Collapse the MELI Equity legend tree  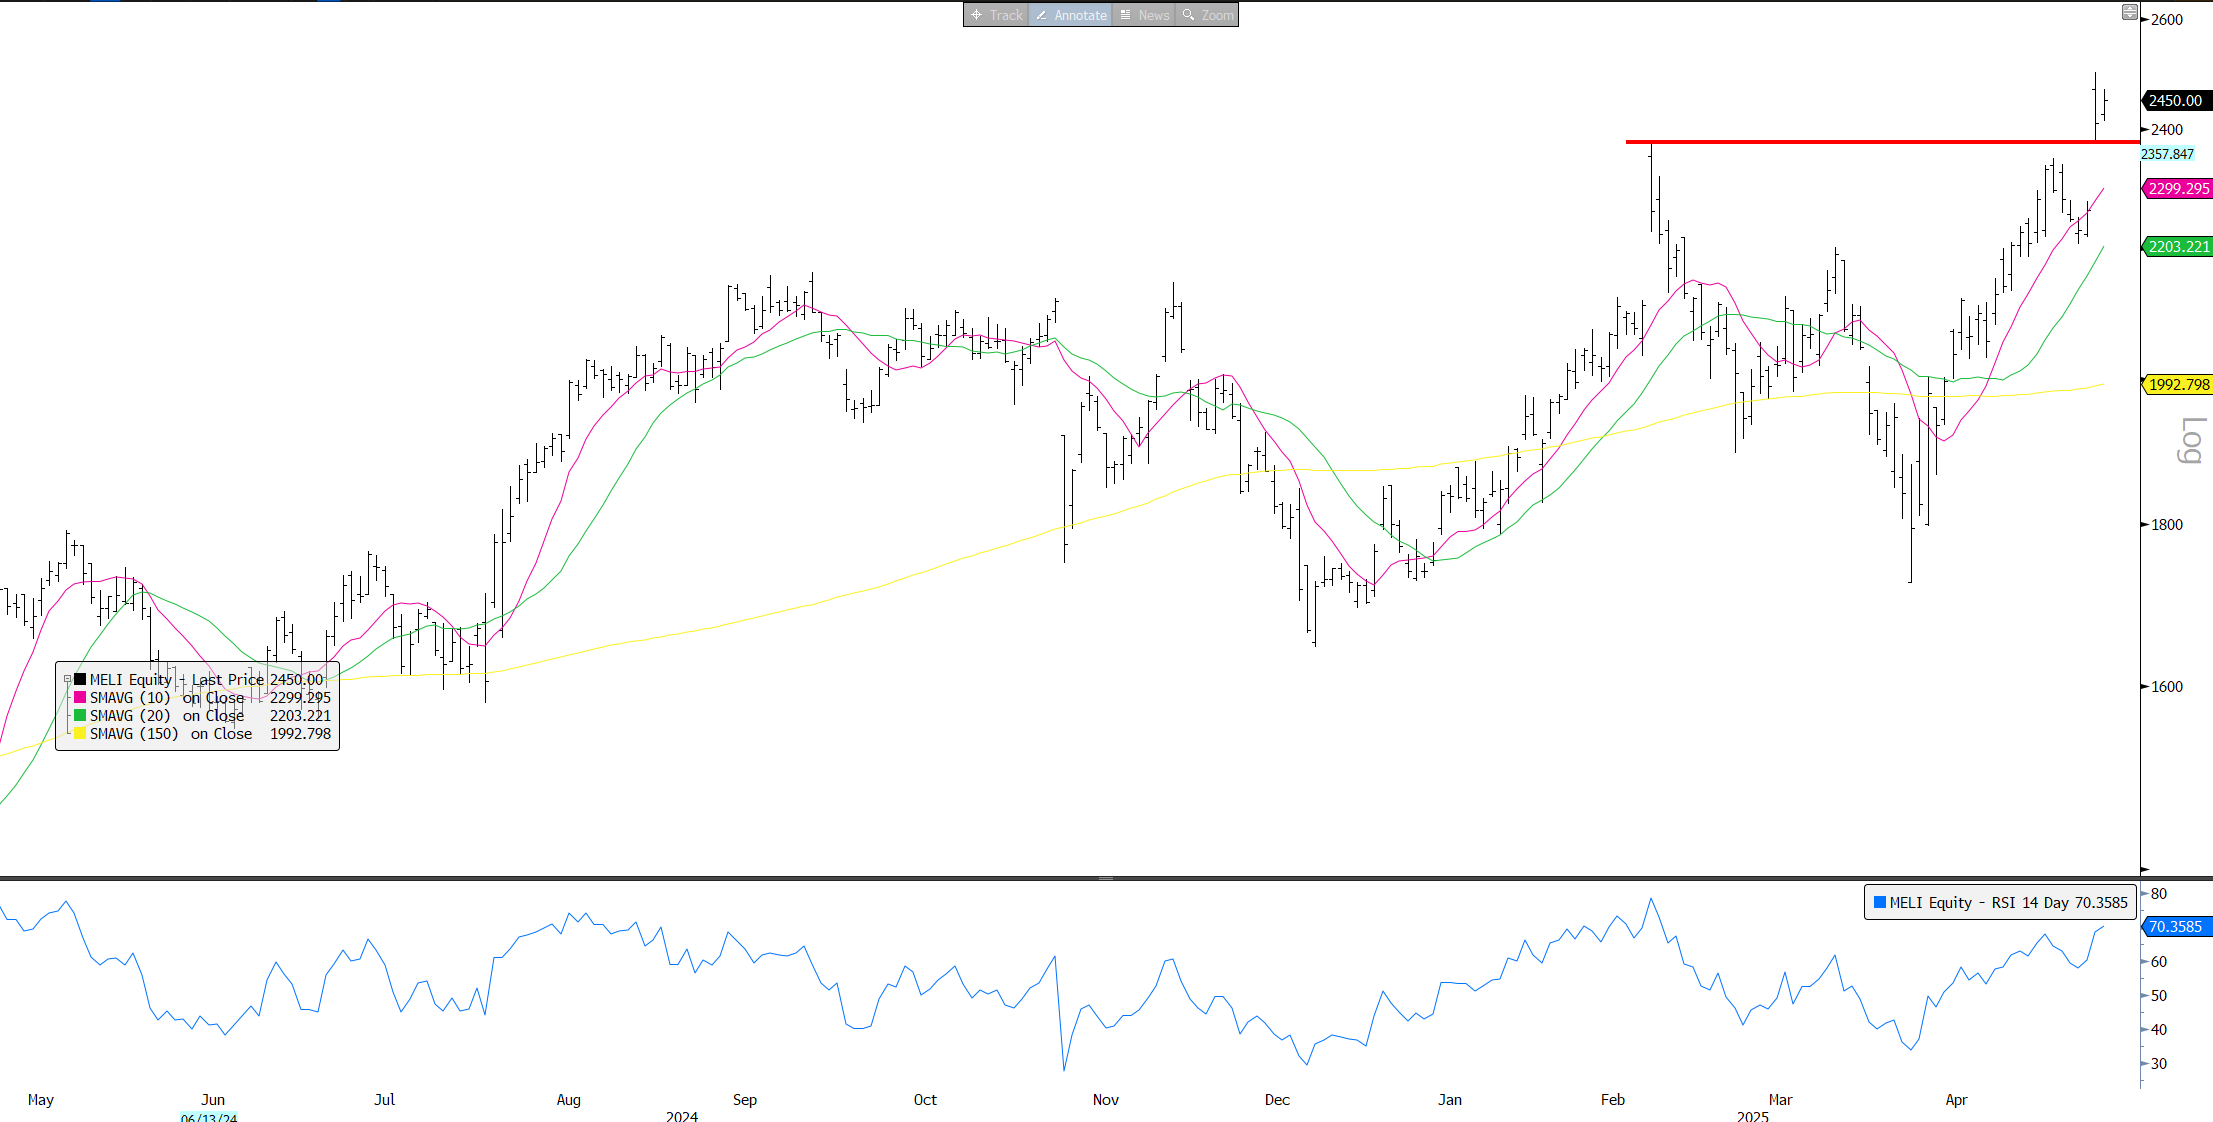68,680
